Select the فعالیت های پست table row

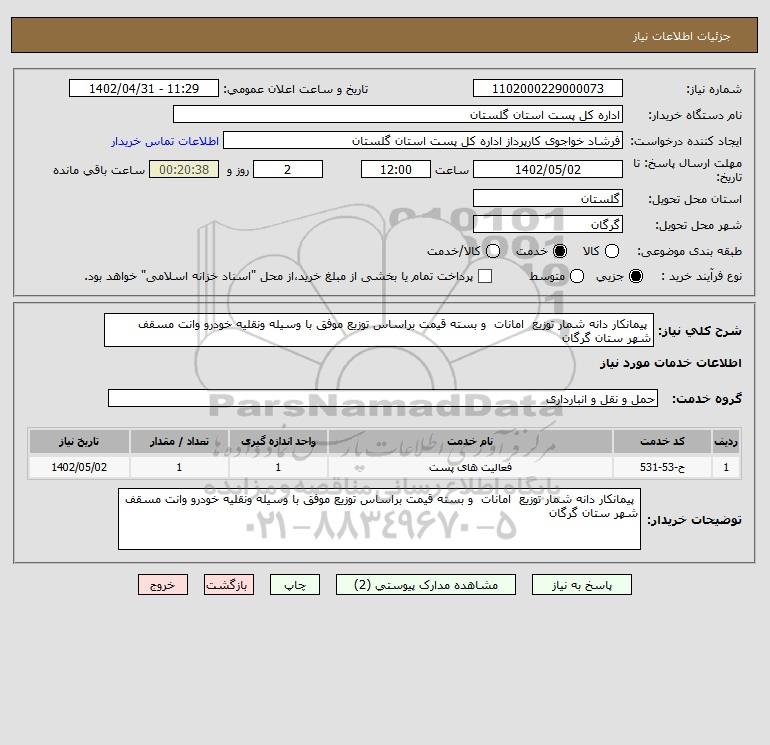[385, 467]
